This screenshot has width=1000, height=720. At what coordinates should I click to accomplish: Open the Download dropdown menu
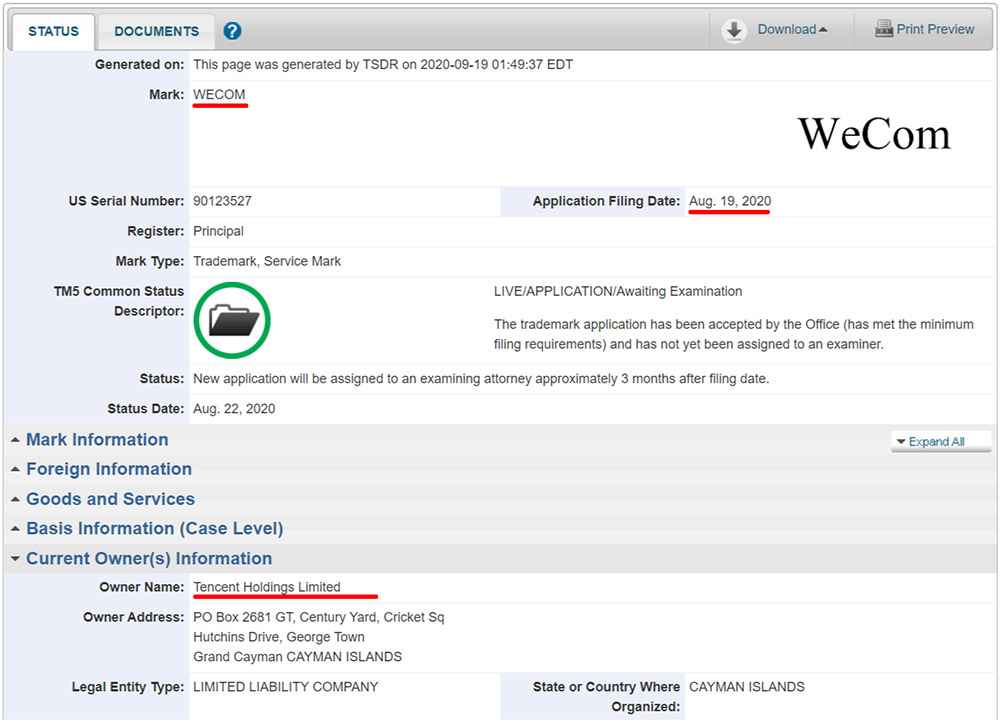click(x=792, y=29)
